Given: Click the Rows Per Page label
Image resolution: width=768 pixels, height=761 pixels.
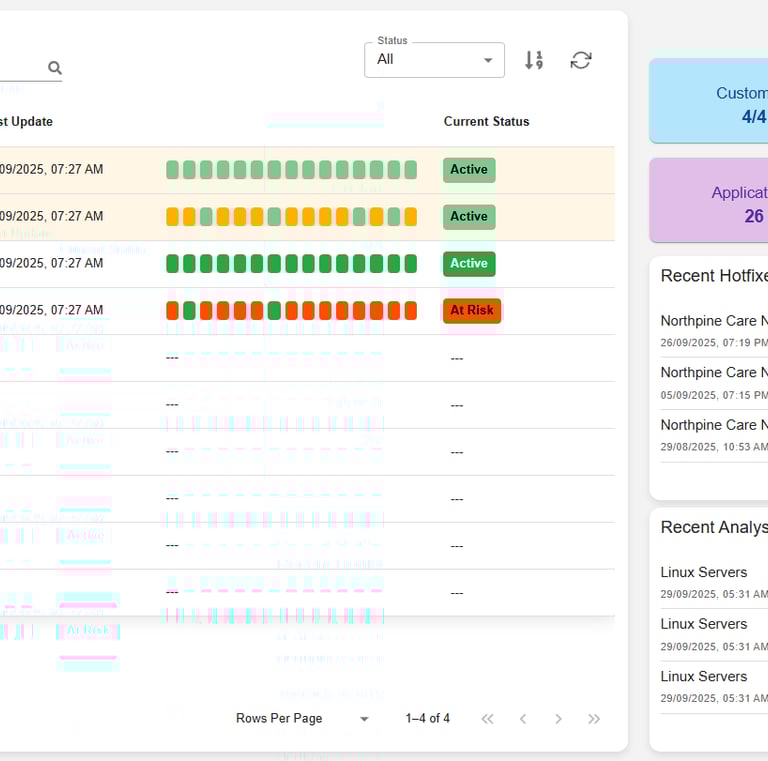Looking at the screenshot, I should (279, 718).
